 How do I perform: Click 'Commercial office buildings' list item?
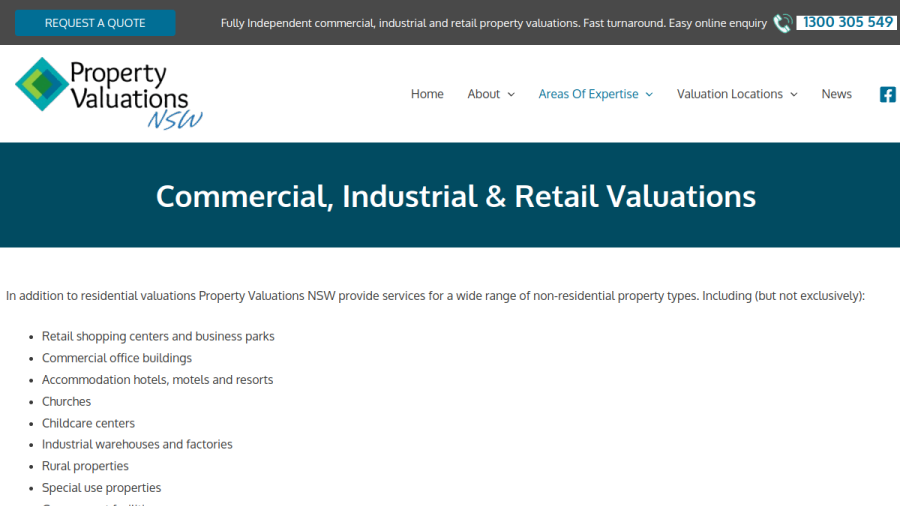click(117, 358)
